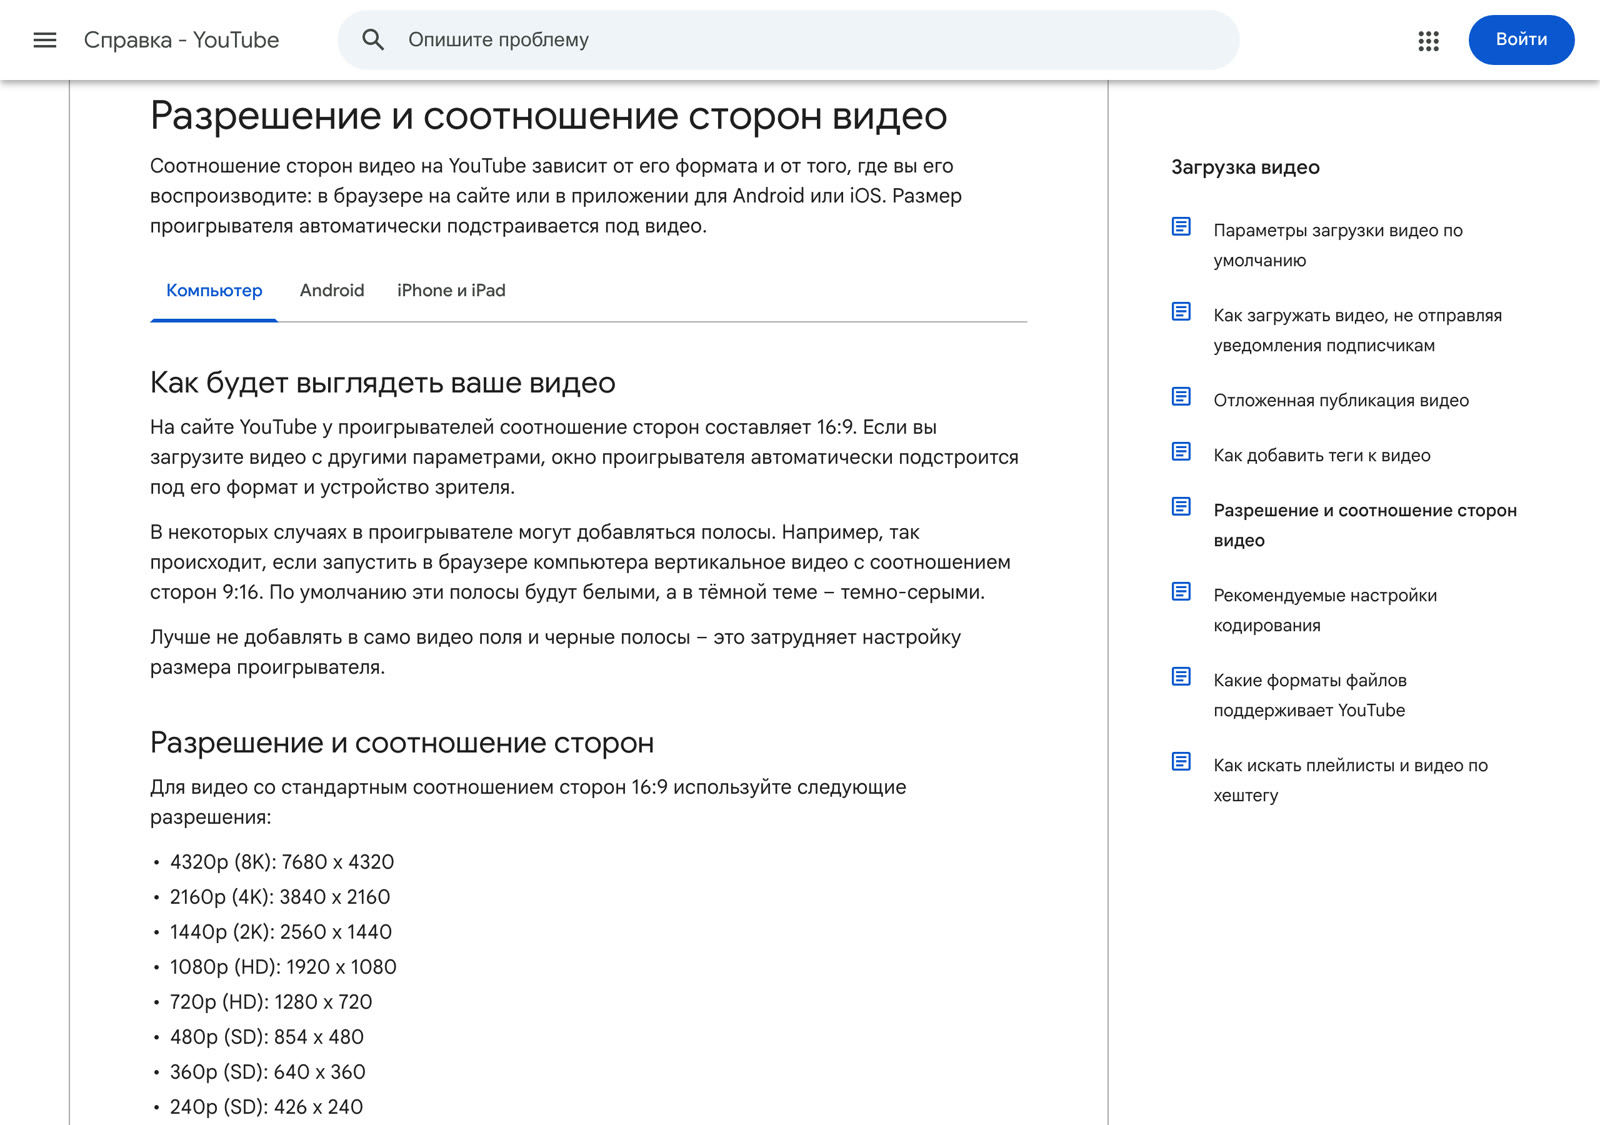Screen dimensions: 1600x1125
Task: Click the article icon beside 'Параметры загрузки видео'
Action: click(x=1181, y=227)
